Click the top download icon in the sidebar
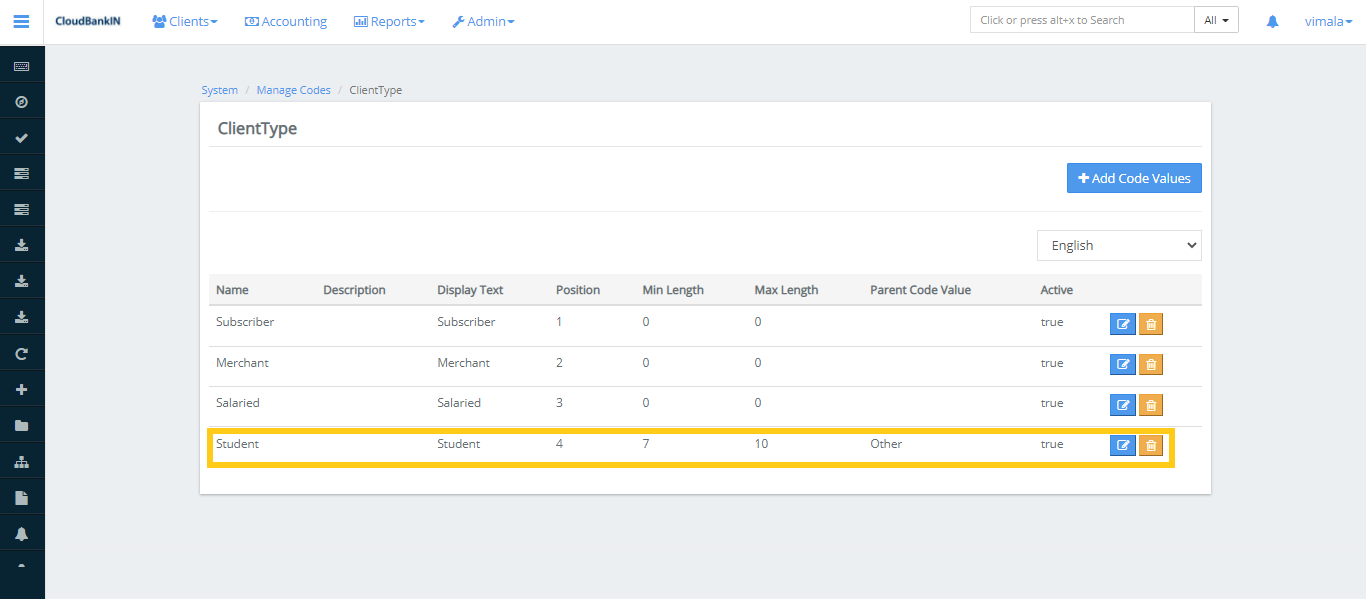This screenshot has width=1366, height=599. coord(21,244)
